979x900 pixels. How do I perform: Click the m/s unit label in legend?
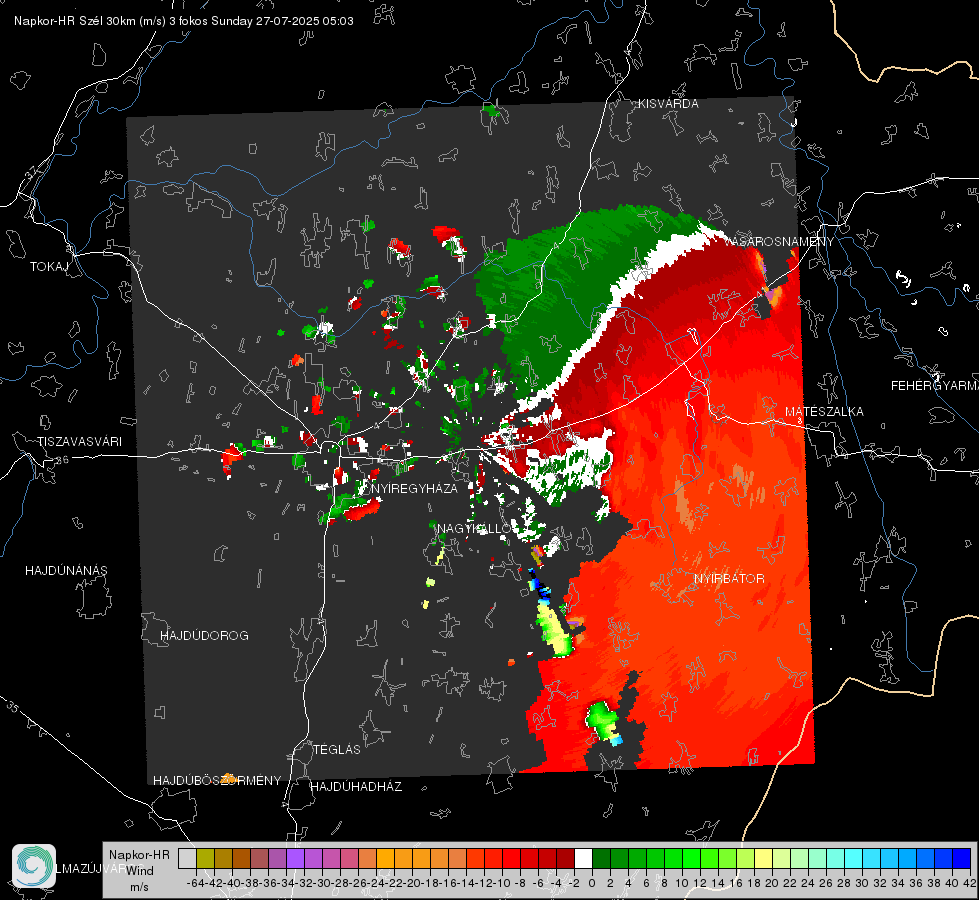(x=139, y=887)
